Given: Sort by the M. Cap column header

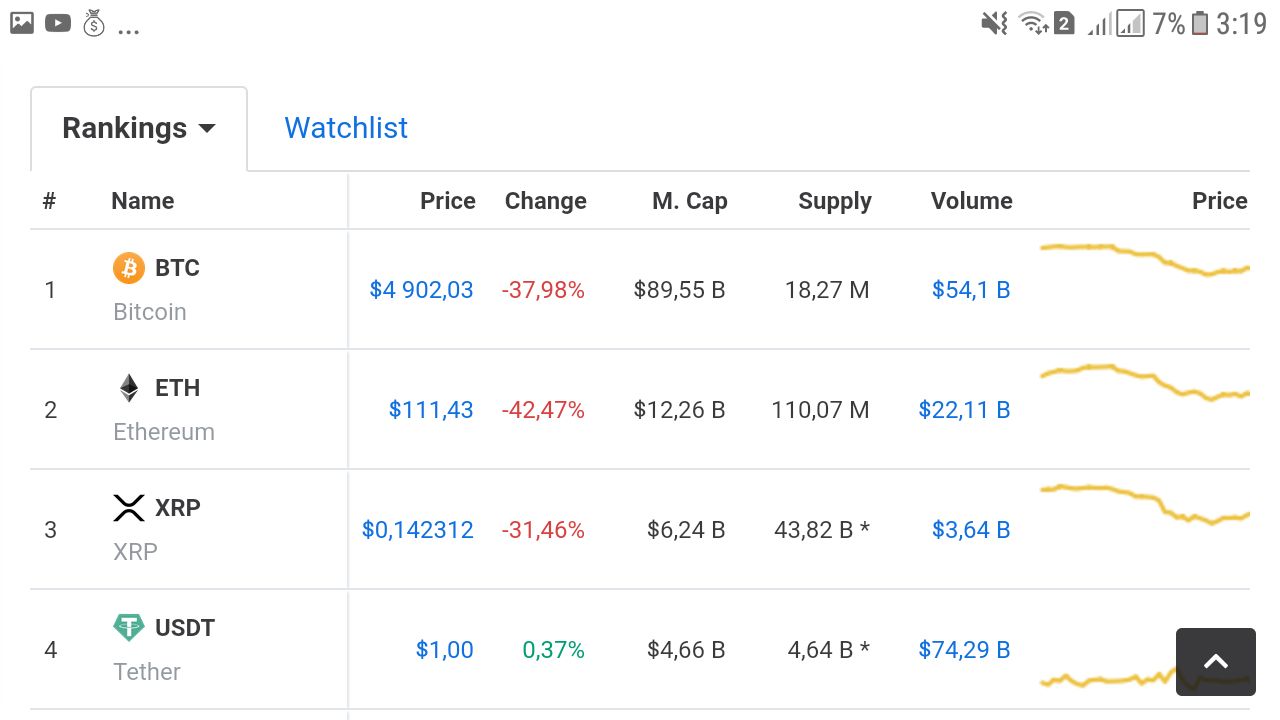Looking at the screenshot, I should pyautogui.click(x=690, y=201).
